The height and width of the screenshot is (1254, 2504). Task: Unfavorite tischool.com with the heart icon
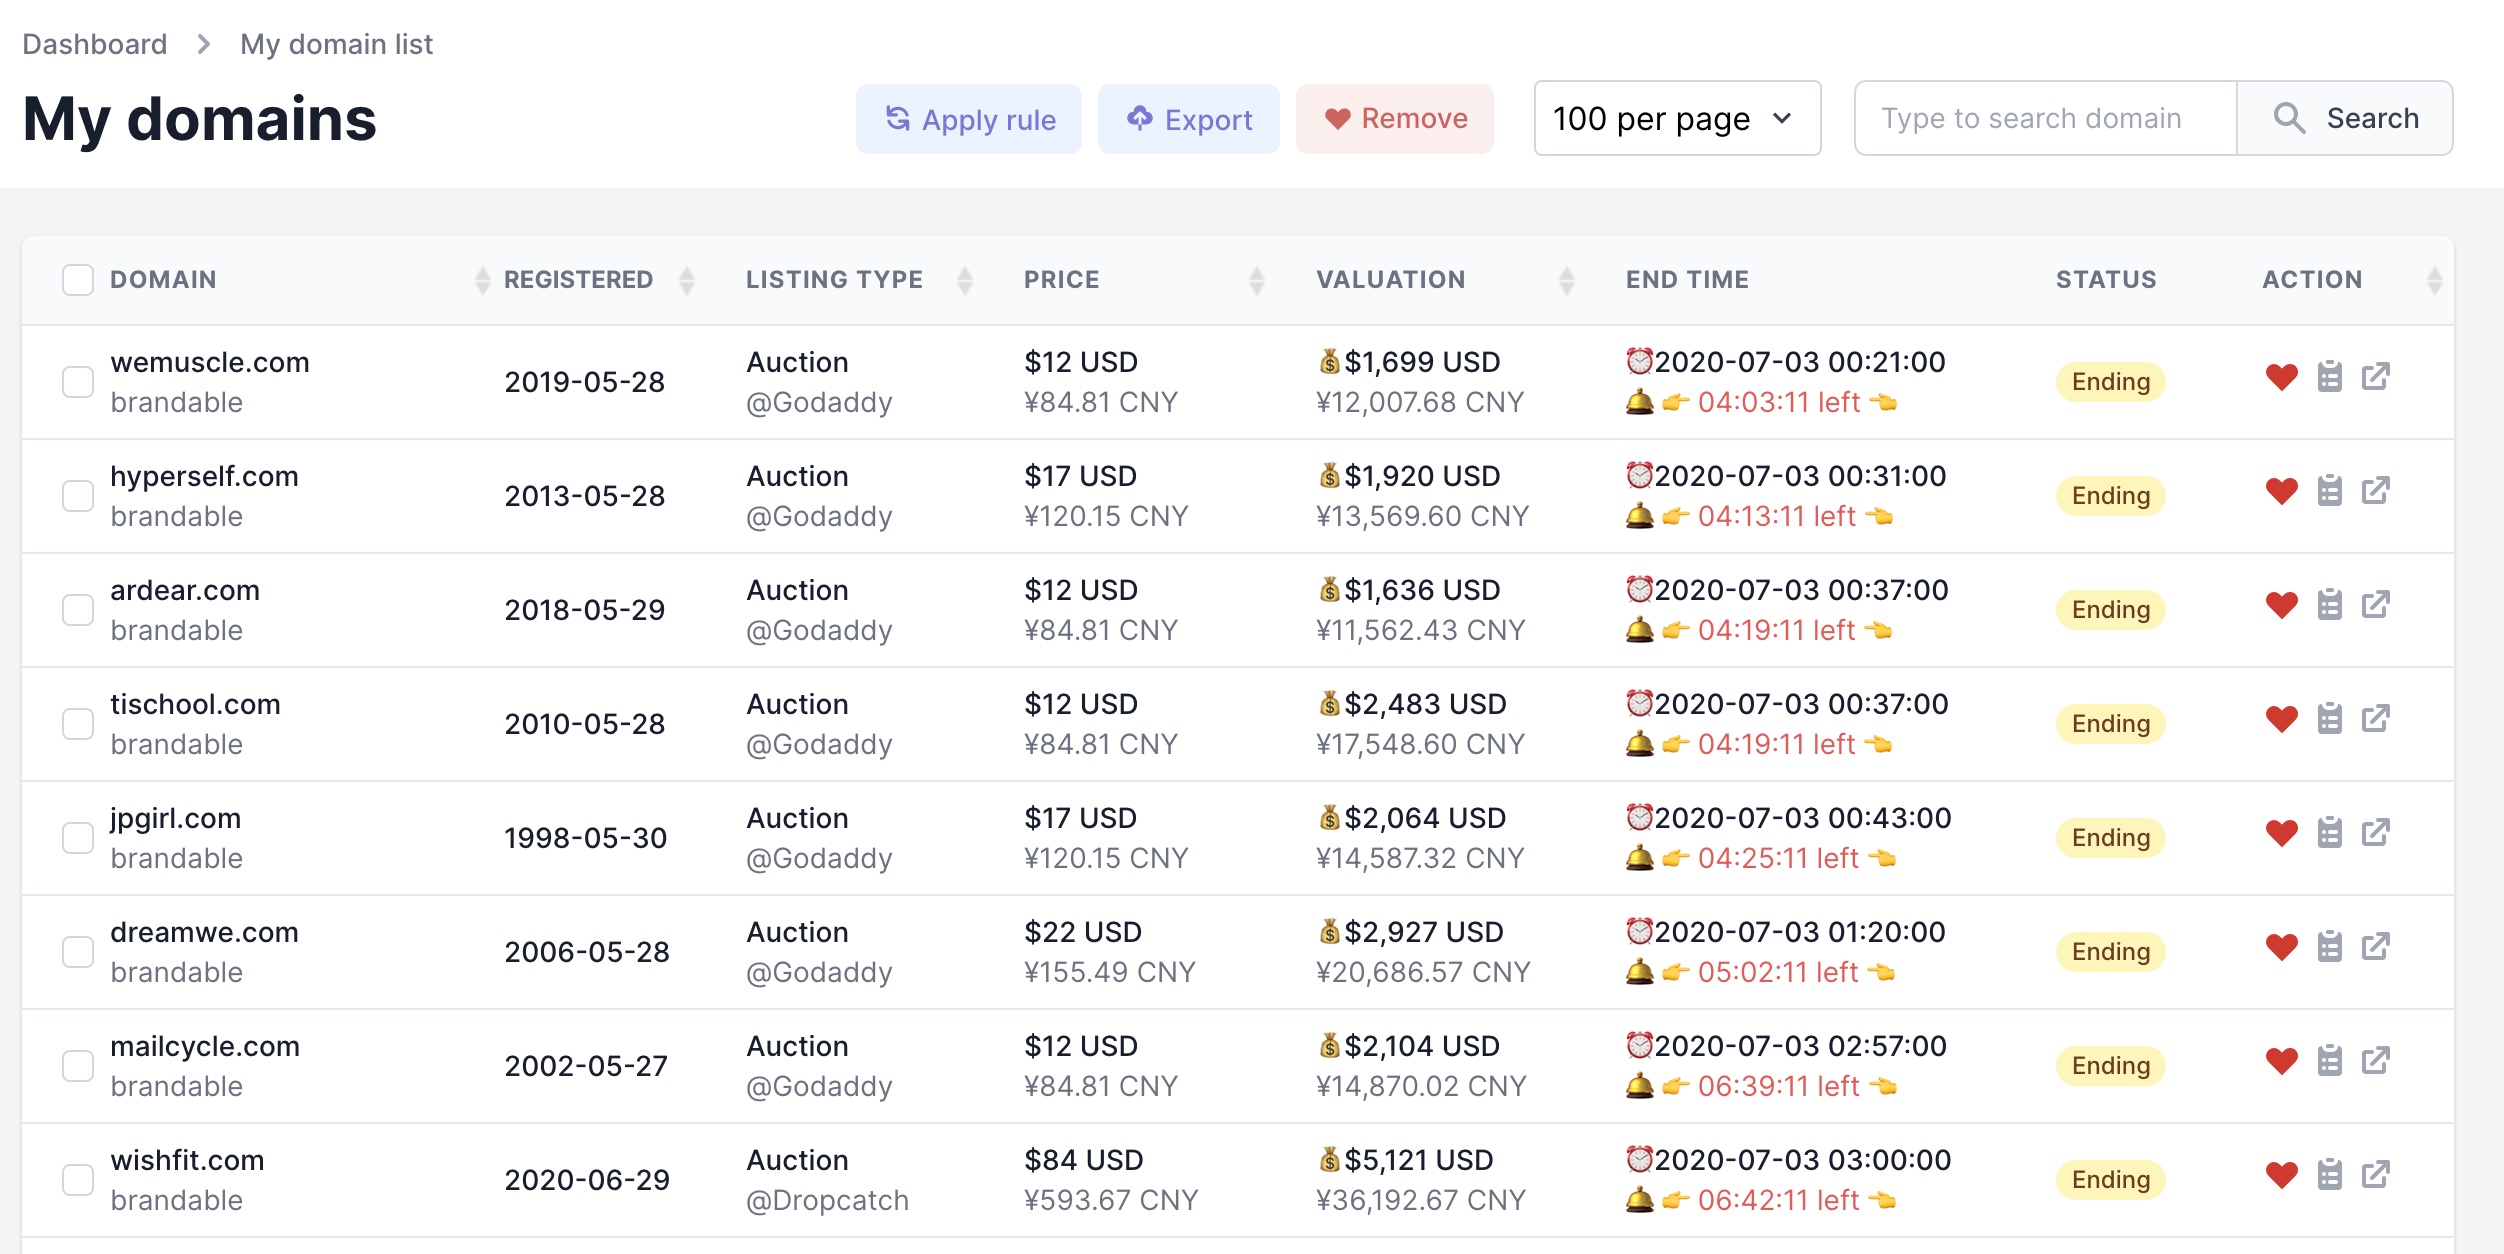2281,719
